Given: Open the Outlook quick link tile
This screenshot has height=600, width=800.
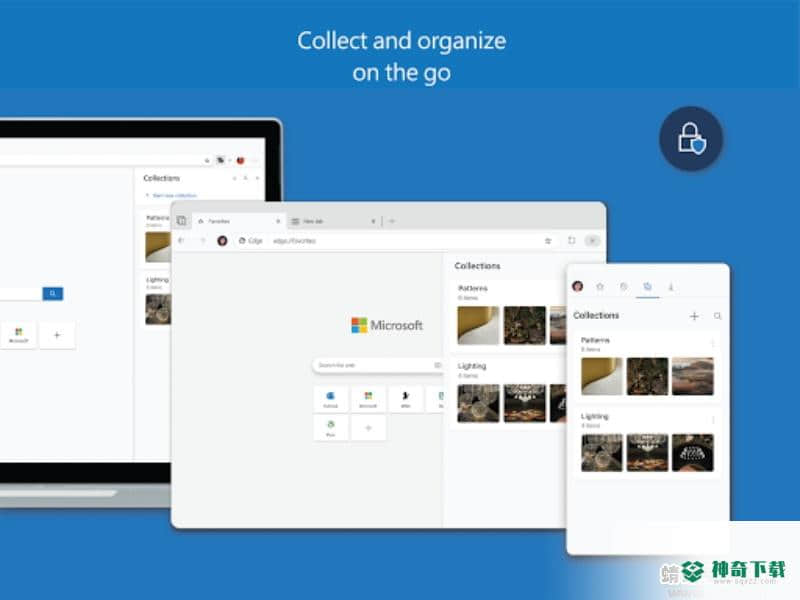Looking at the screenshot, I should [331, 398].
